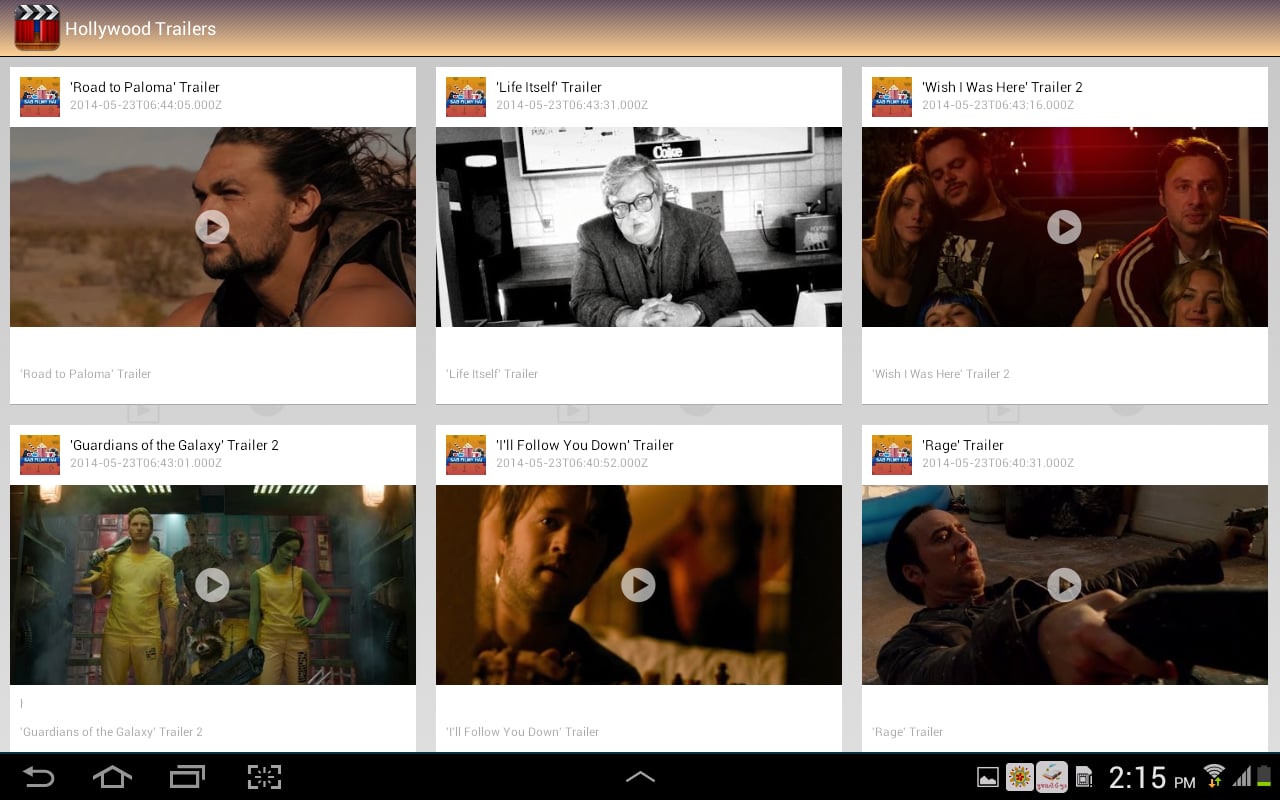Viewport: 1280px width, 800px height.
Task: Open the 'Life Itself' Trailer heading
Action: [x=549, y=87]
